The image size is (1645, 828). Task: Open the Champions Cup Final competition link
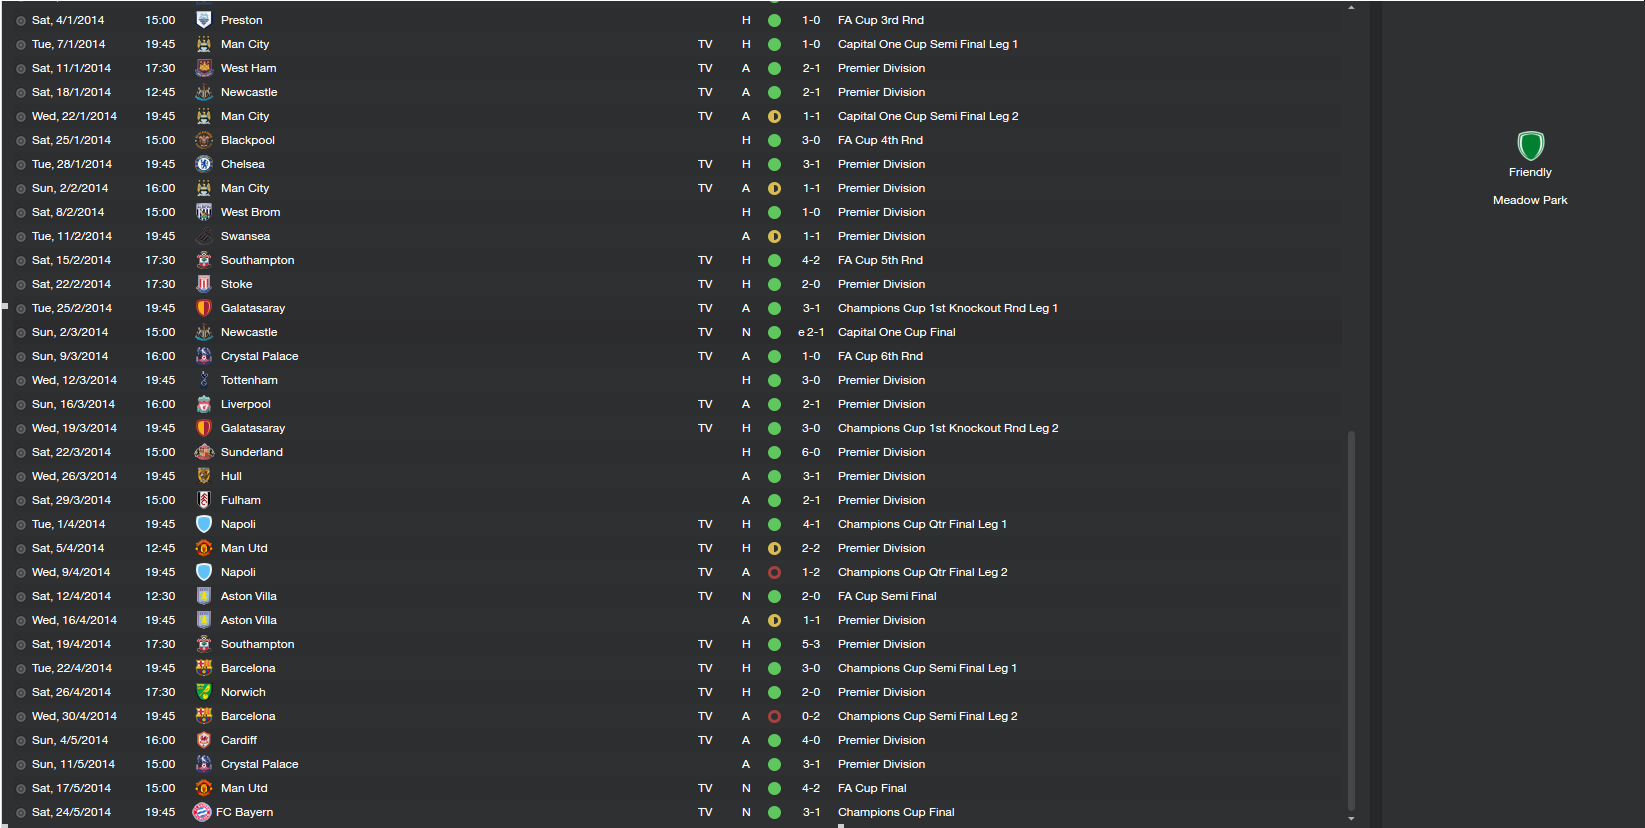896,812
